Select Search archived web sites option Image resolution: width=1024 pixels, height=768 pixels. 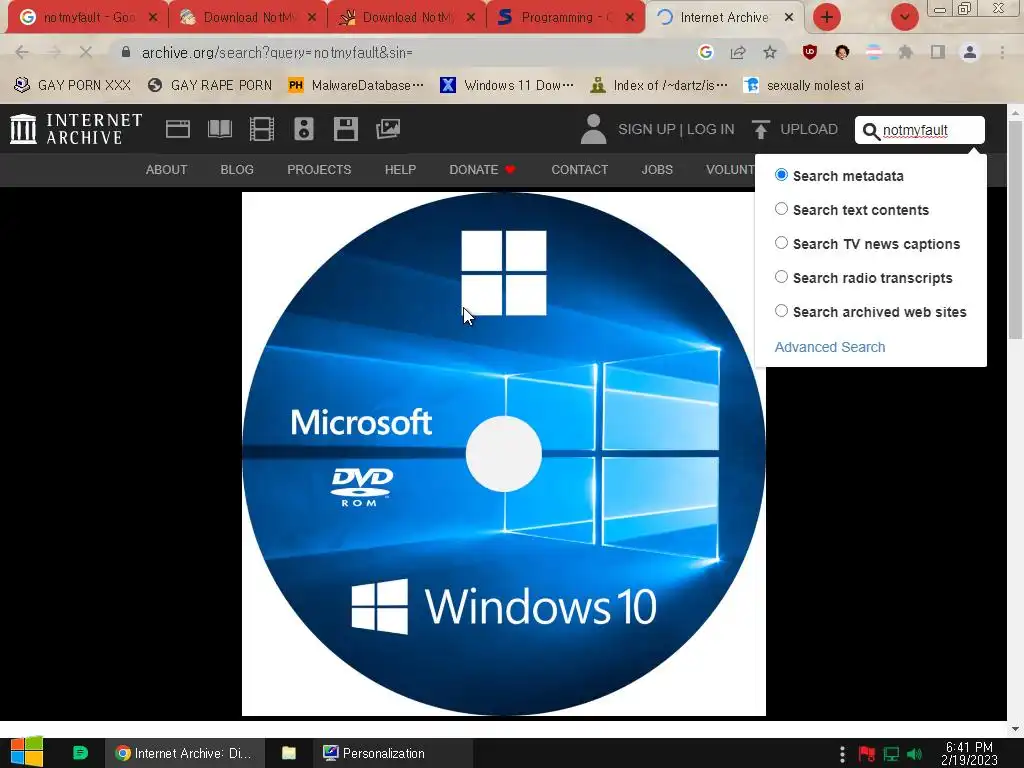click(x=781, y=311)
